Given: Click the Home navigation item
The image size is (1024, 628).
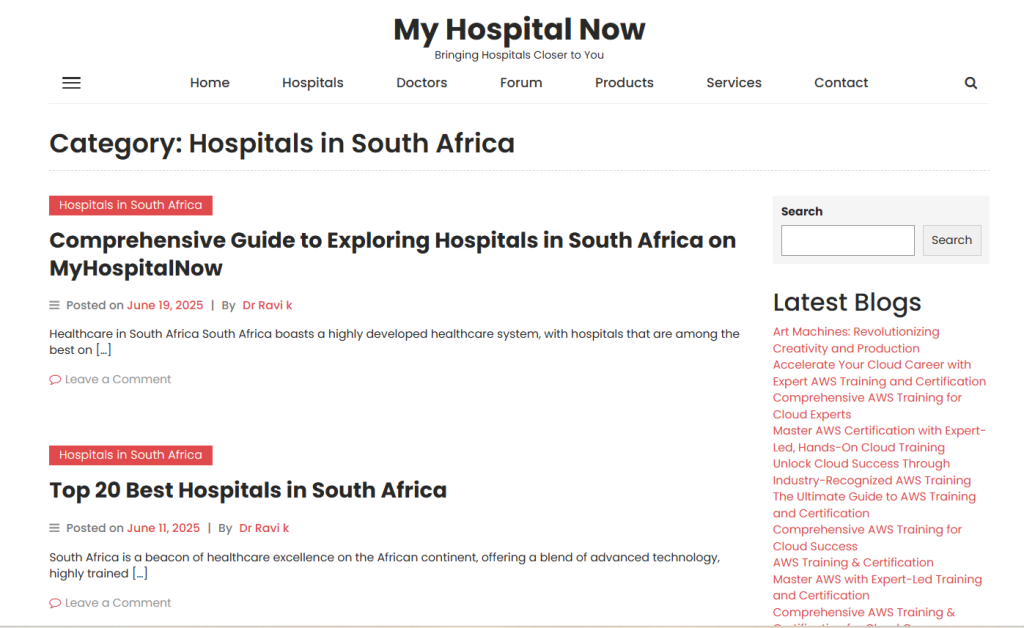Looking at the screenshot, I should [x=210, y=83].
